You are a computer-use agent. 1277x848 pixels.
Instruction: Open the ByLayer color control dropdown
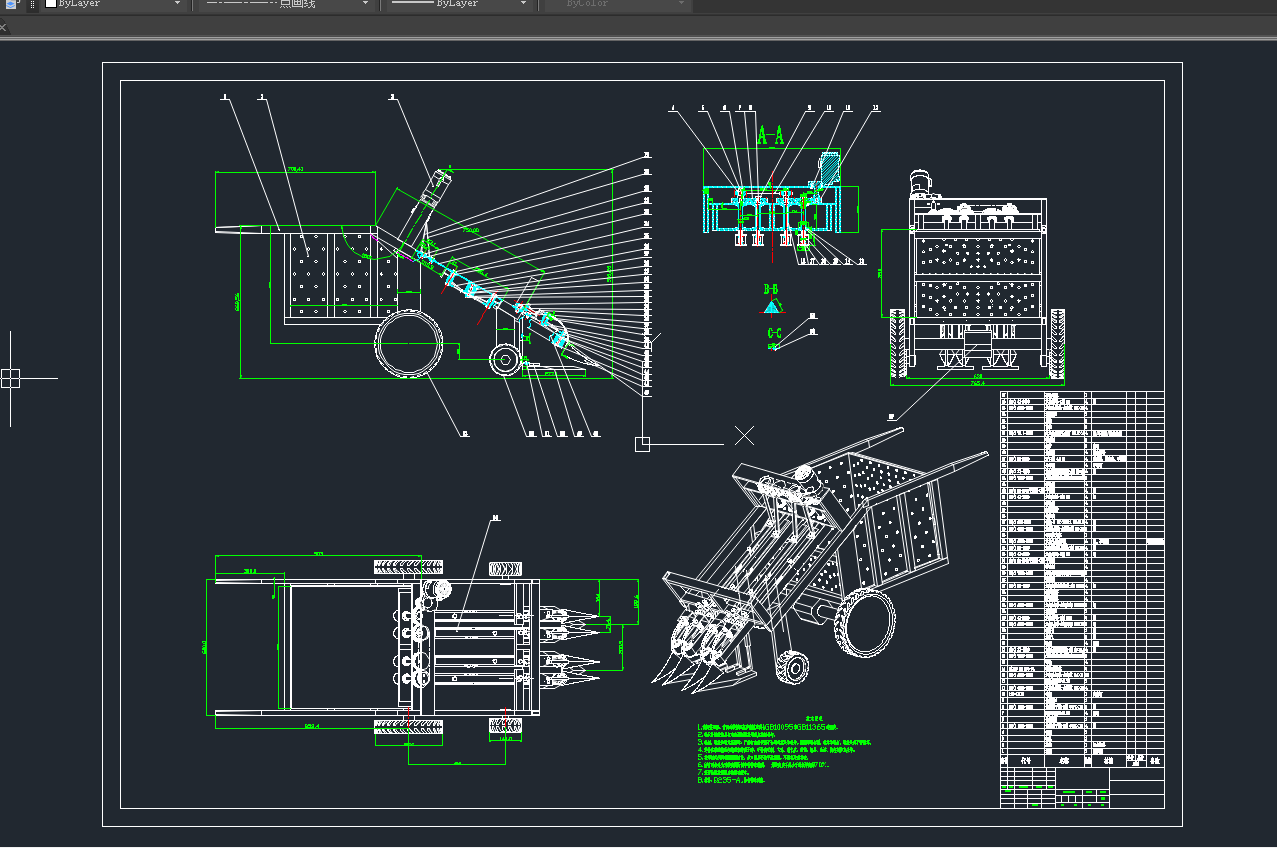tap(114, 4)
